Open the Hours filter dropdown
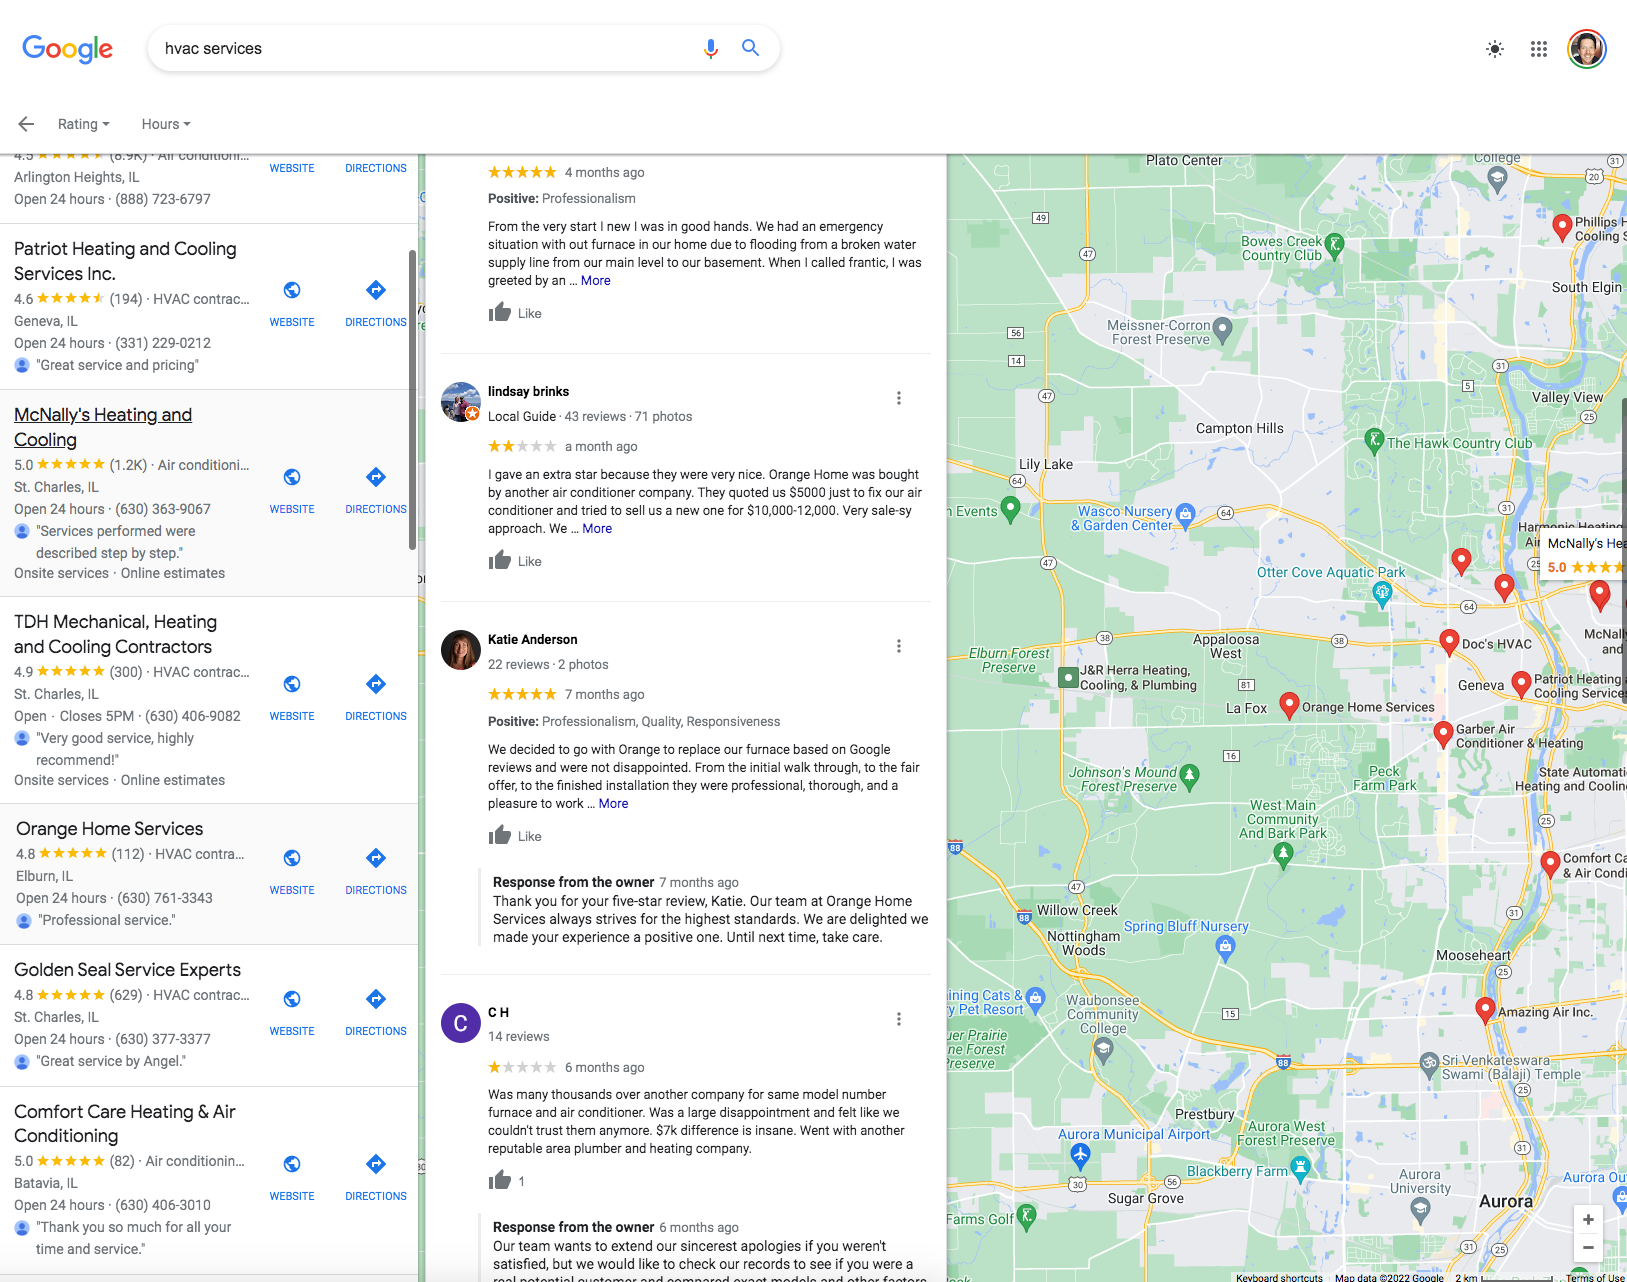The width and height of the screenshot is (1627, 1282). click(166, 124)
